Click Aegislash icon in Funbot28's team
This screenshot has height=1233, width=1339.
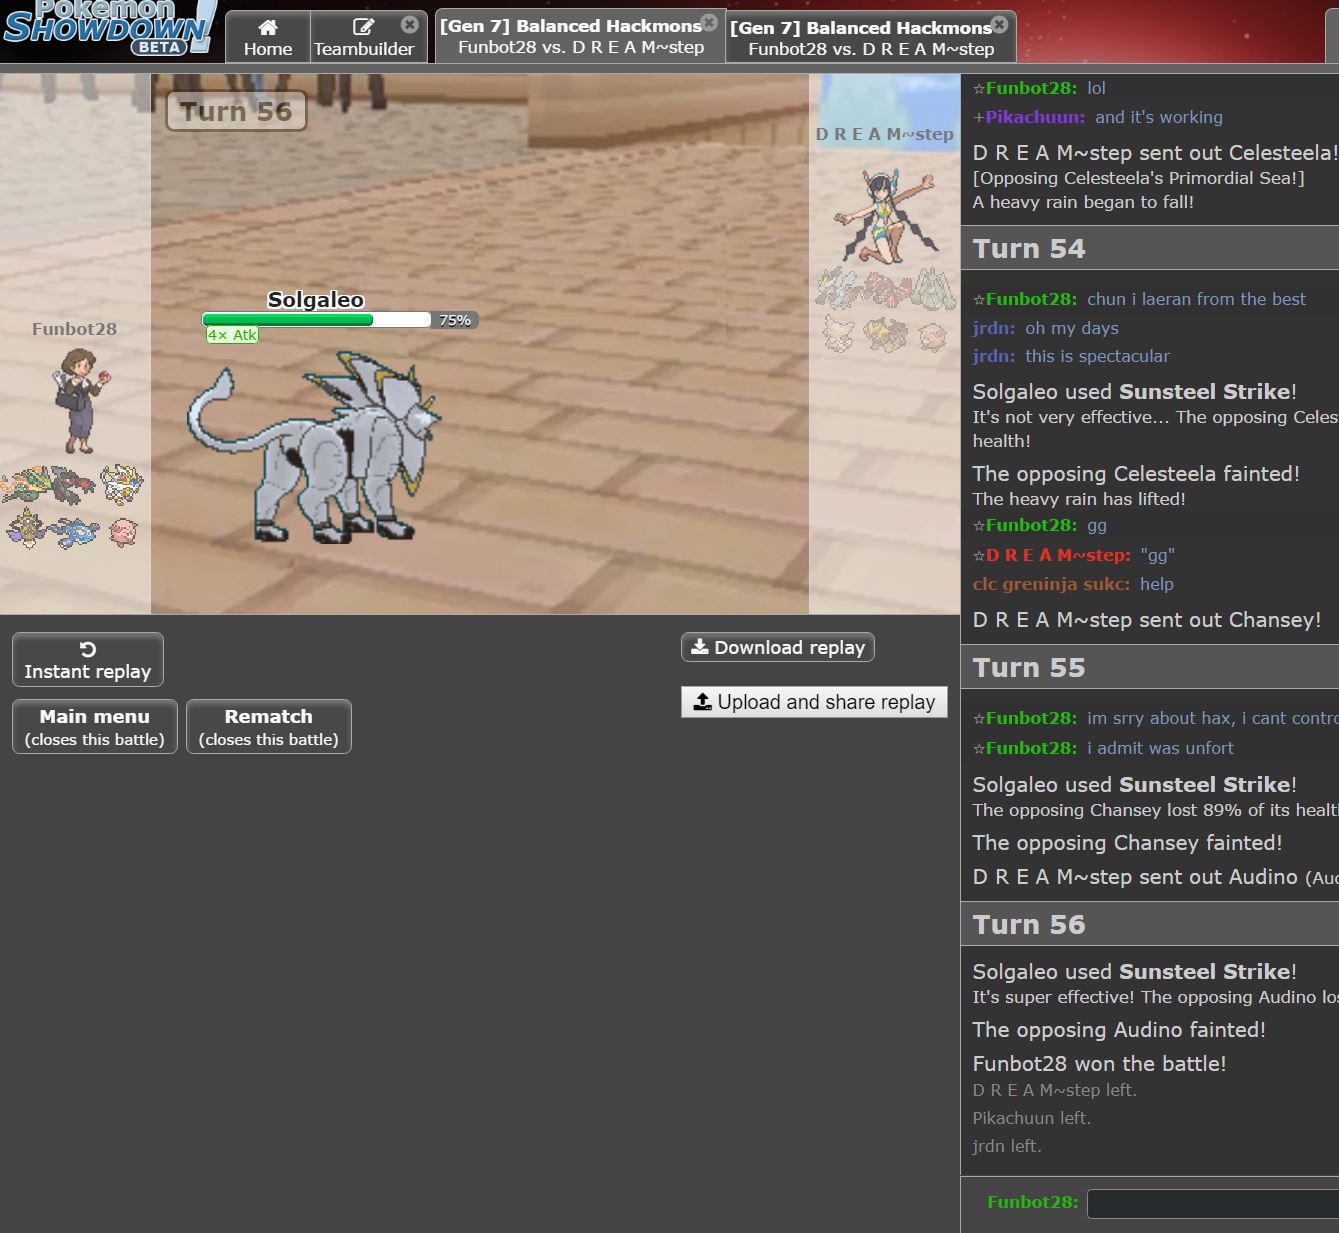(25, 529)
